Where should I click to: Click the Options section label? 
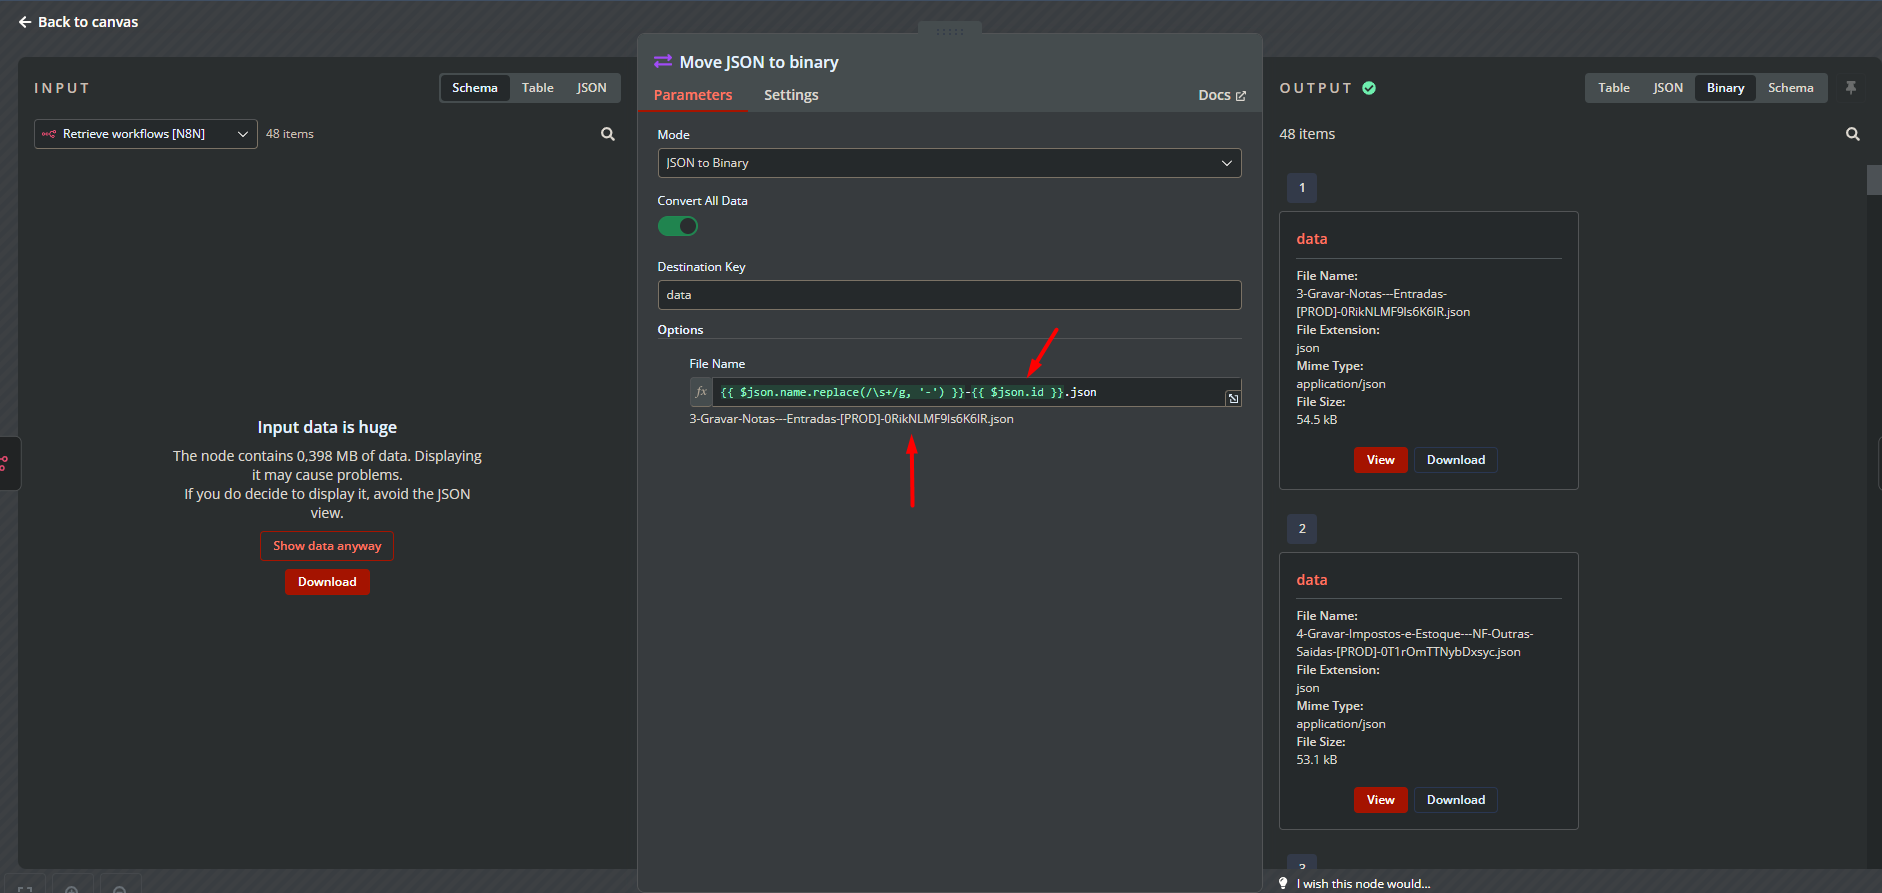pos(680,330)
